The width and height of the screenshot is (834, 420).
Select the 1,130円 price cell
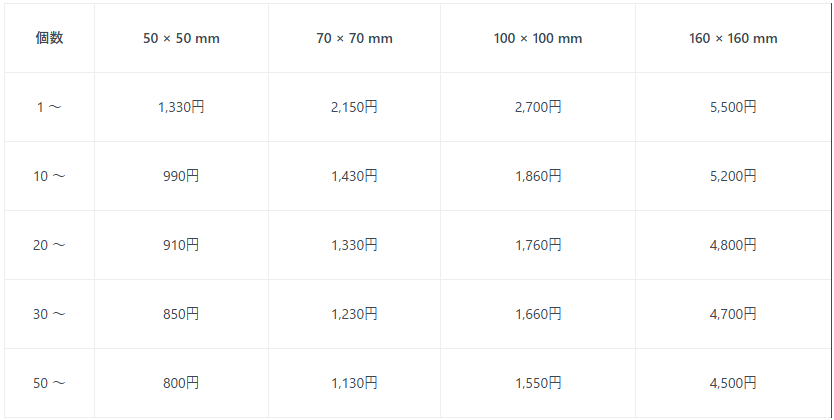(x=354, y=383)
